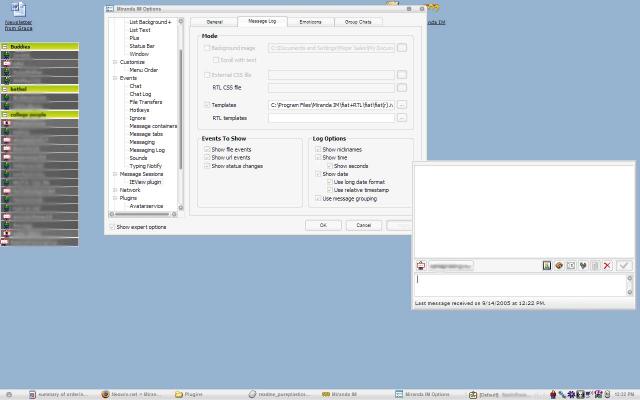Toggle Use long date format
The width and height of the screenshot is (640, 400).
[329, 182]
